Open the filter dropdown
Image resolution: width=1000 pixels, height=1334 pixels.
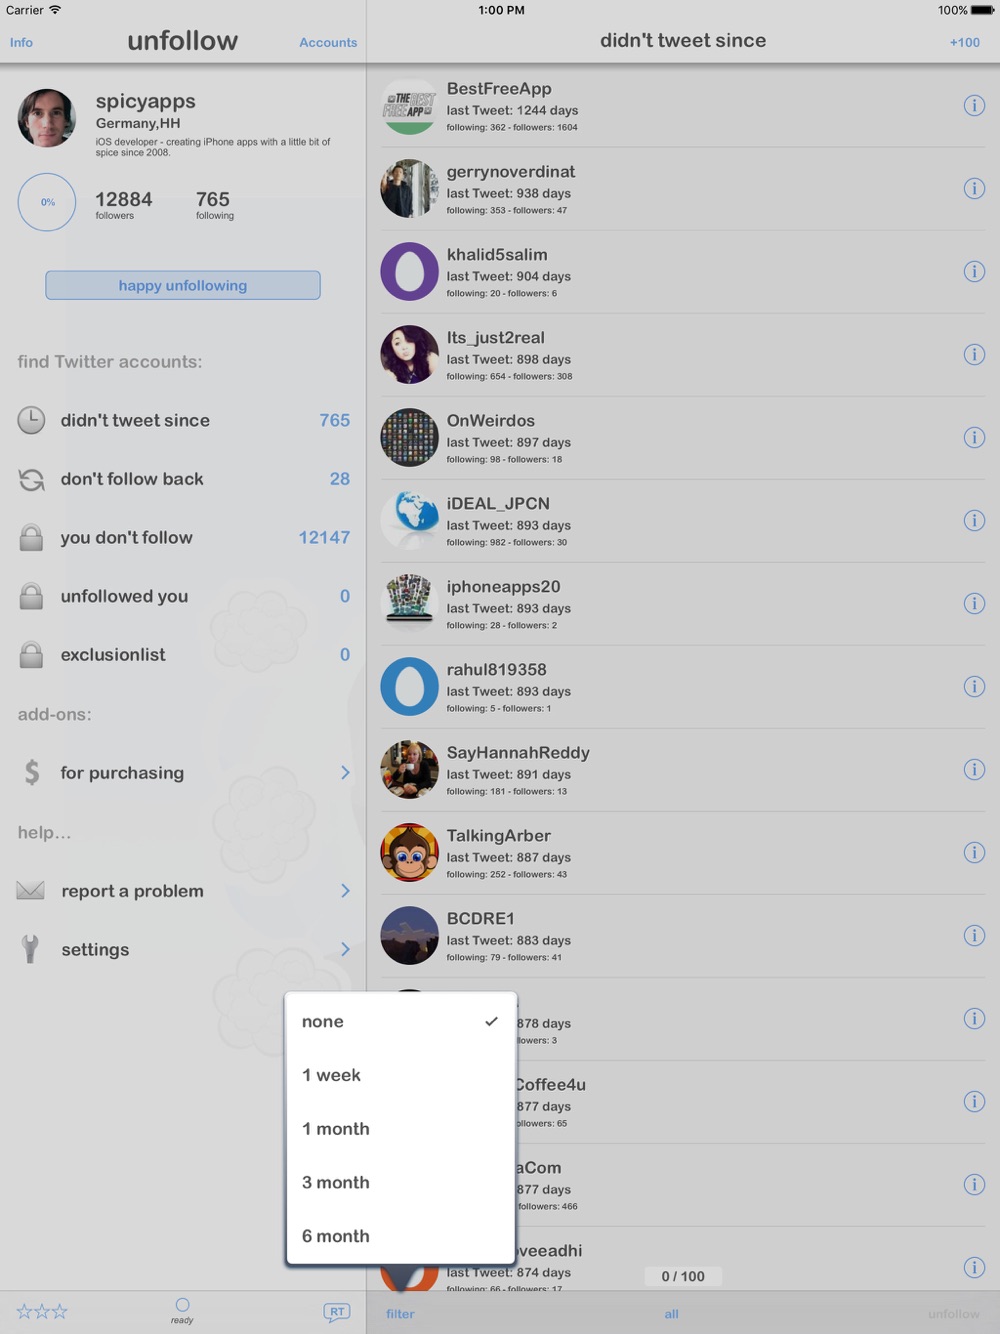point(400,1314)
